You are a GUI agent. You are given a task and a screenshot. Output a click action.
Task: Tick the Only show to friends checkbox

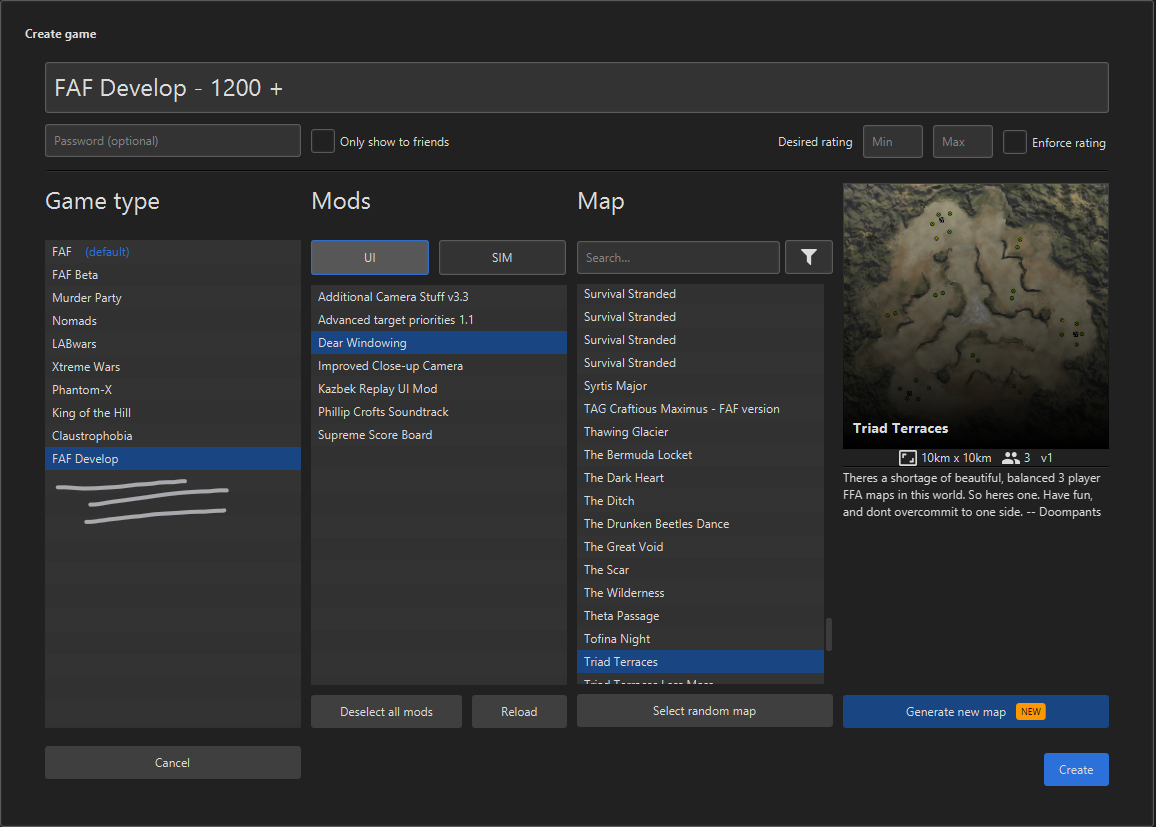click(323, 142)
